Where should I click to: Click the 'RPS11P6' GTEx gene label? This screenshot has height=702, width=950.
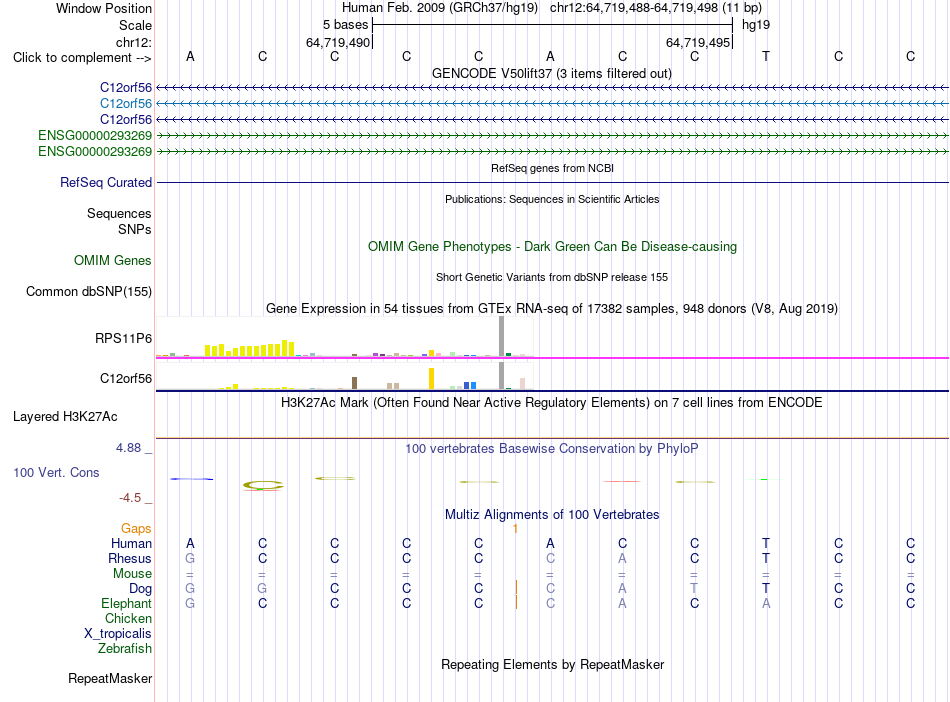123,338
